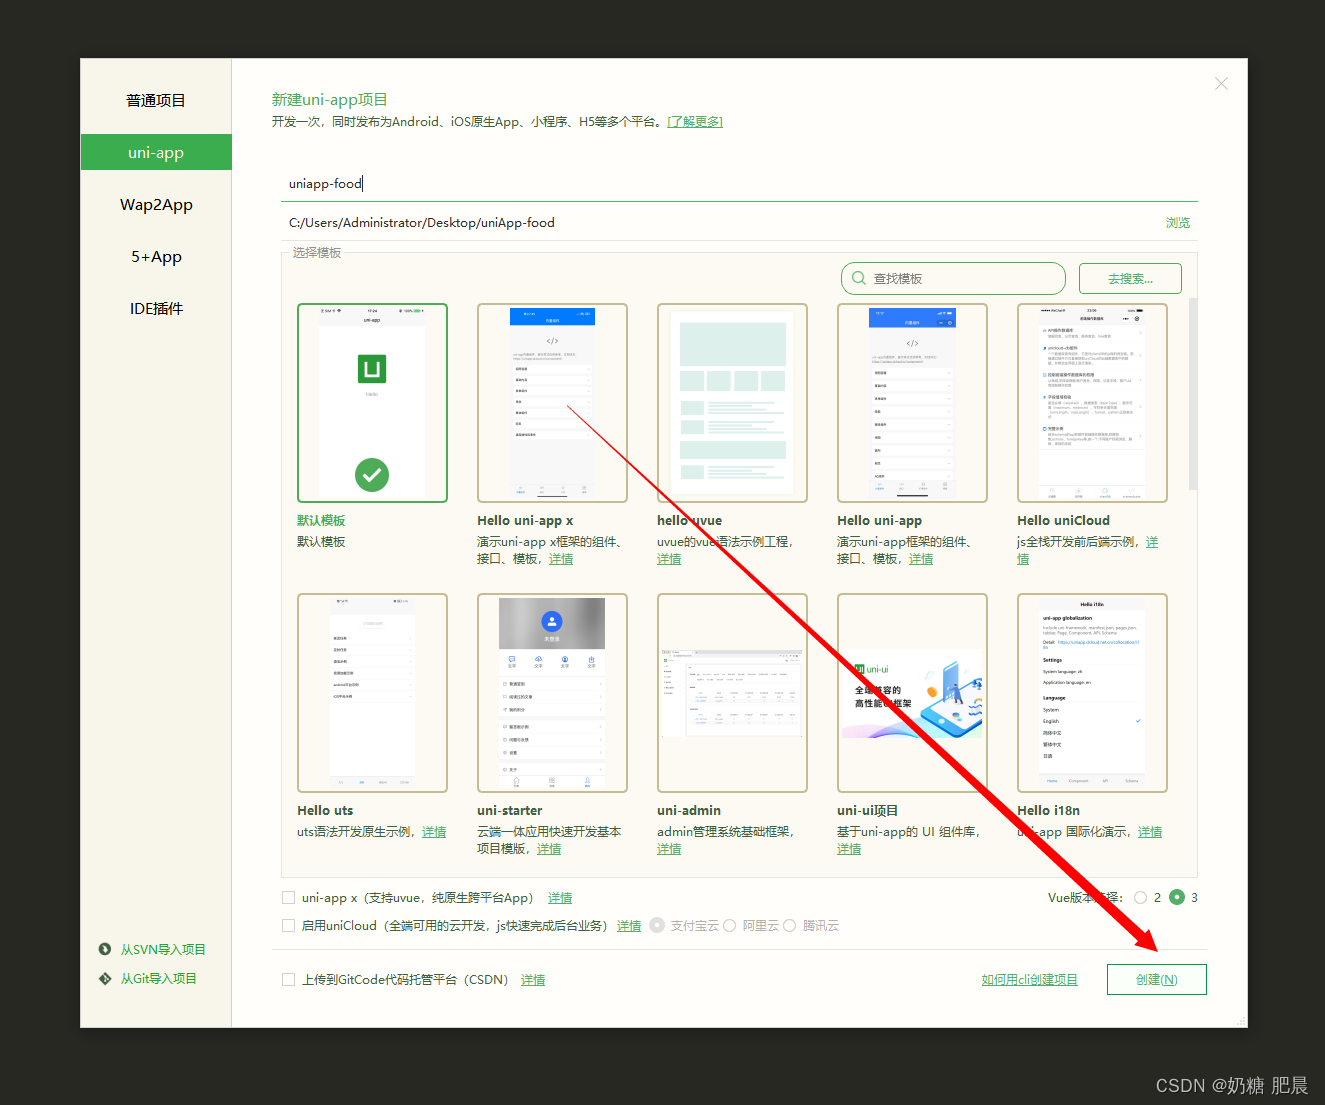This screenshot has width=1325, height=1105.
Task: Choose Vue version 3 radio button
Action: [x=1177, y=898]
